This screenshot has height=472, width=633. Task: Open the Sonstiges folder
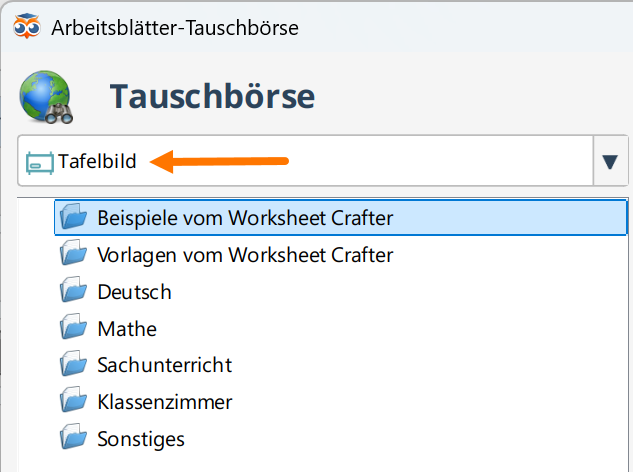click(141, 439)
